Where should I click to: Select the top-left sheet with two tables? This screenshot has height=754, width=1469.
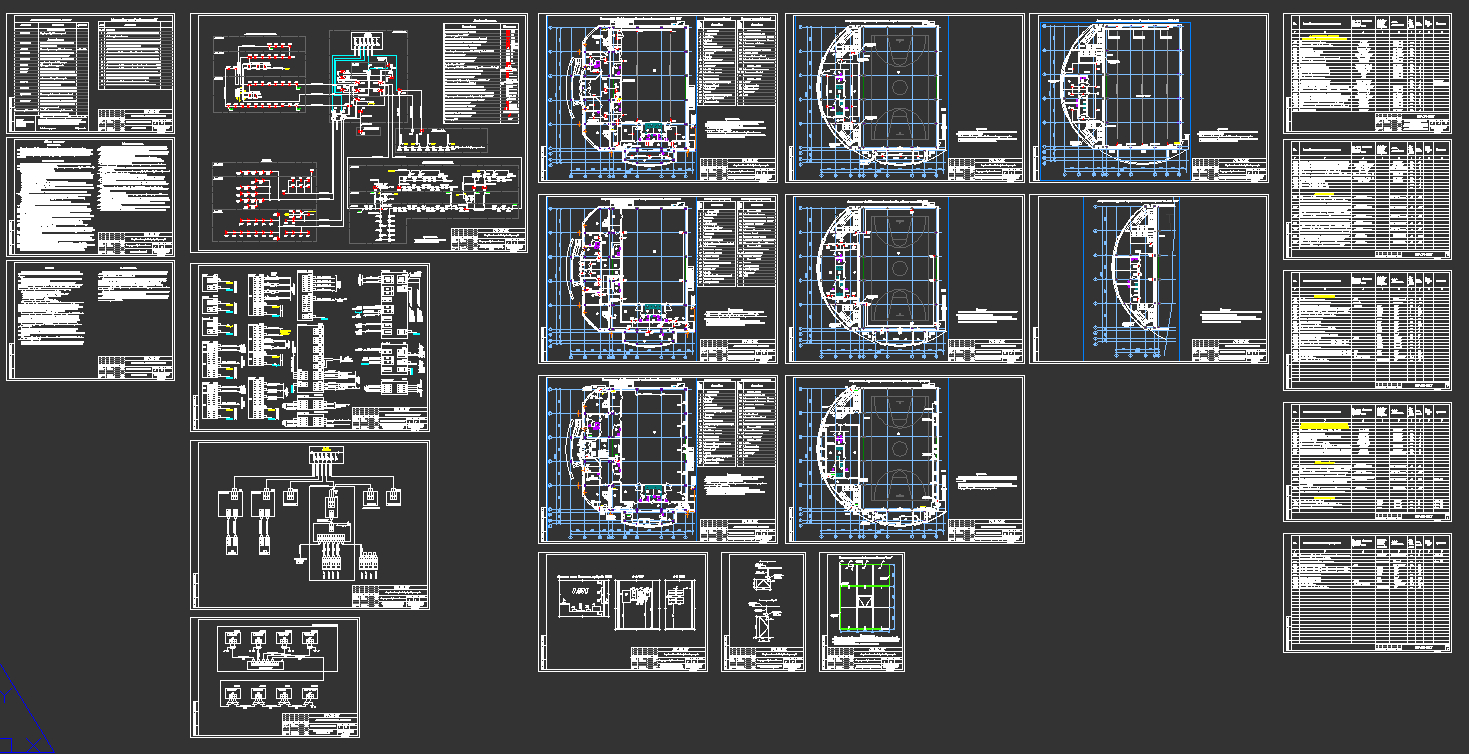[91, 73]
